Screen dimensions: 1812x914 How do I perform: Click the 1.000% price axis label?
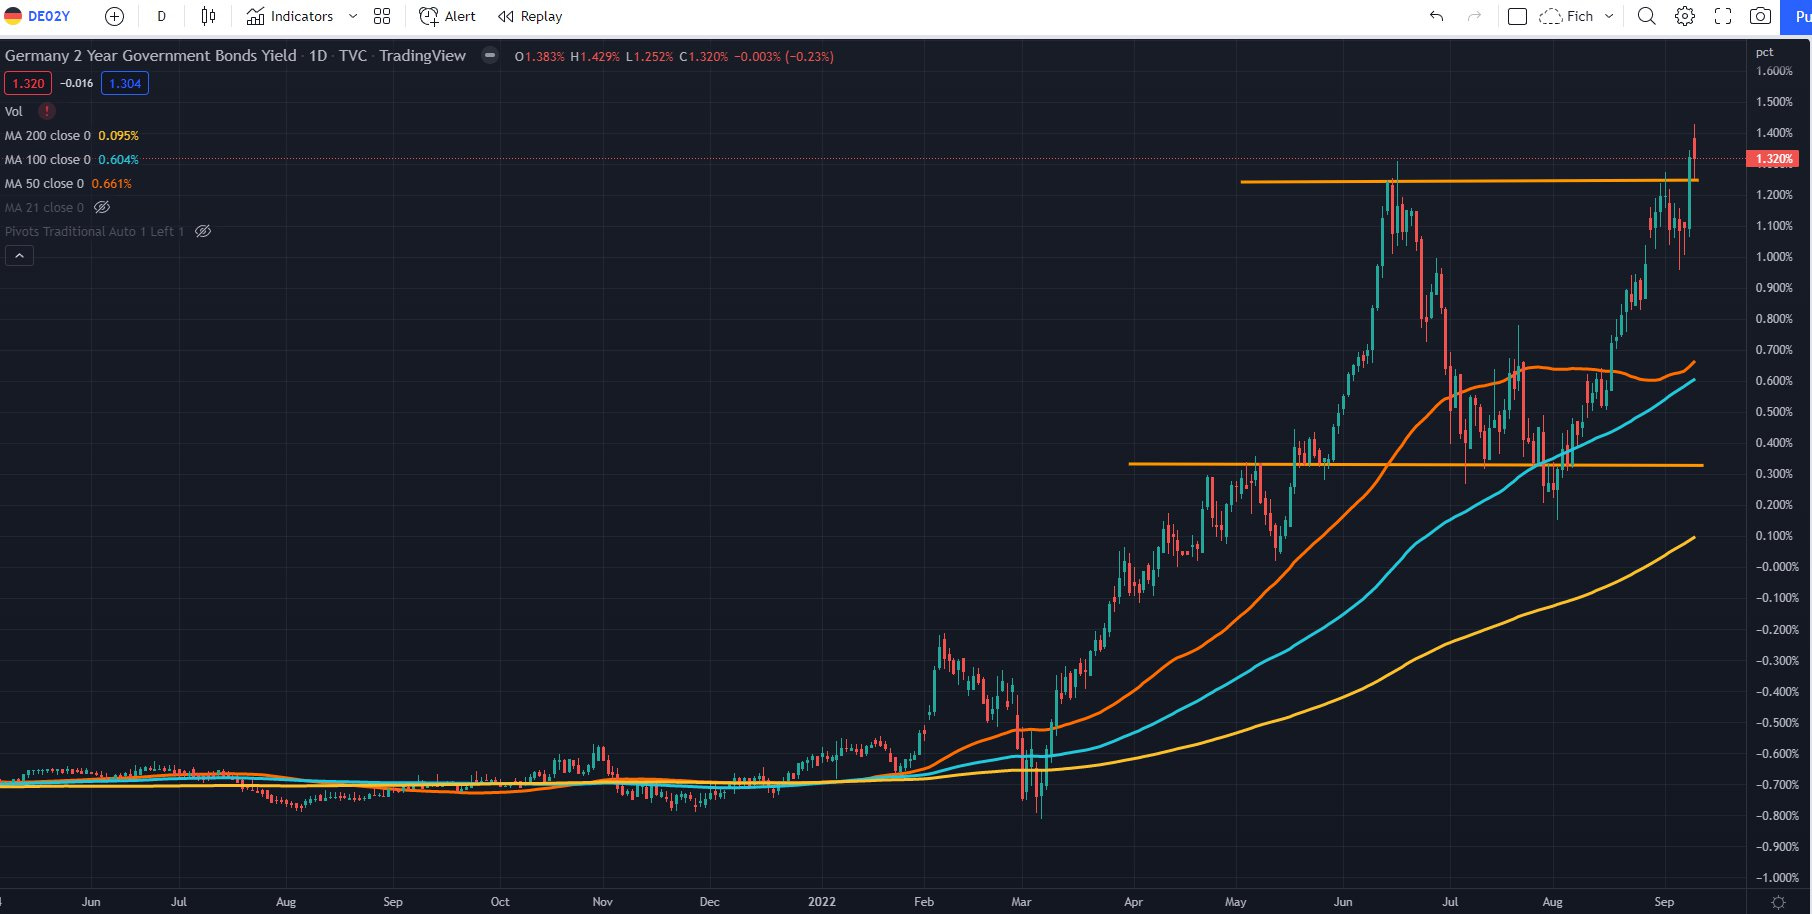[x=1774, y=257]
